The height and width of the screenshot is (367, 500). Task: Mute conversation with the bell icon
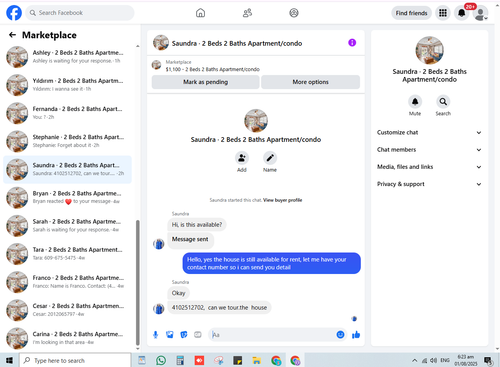415,101
